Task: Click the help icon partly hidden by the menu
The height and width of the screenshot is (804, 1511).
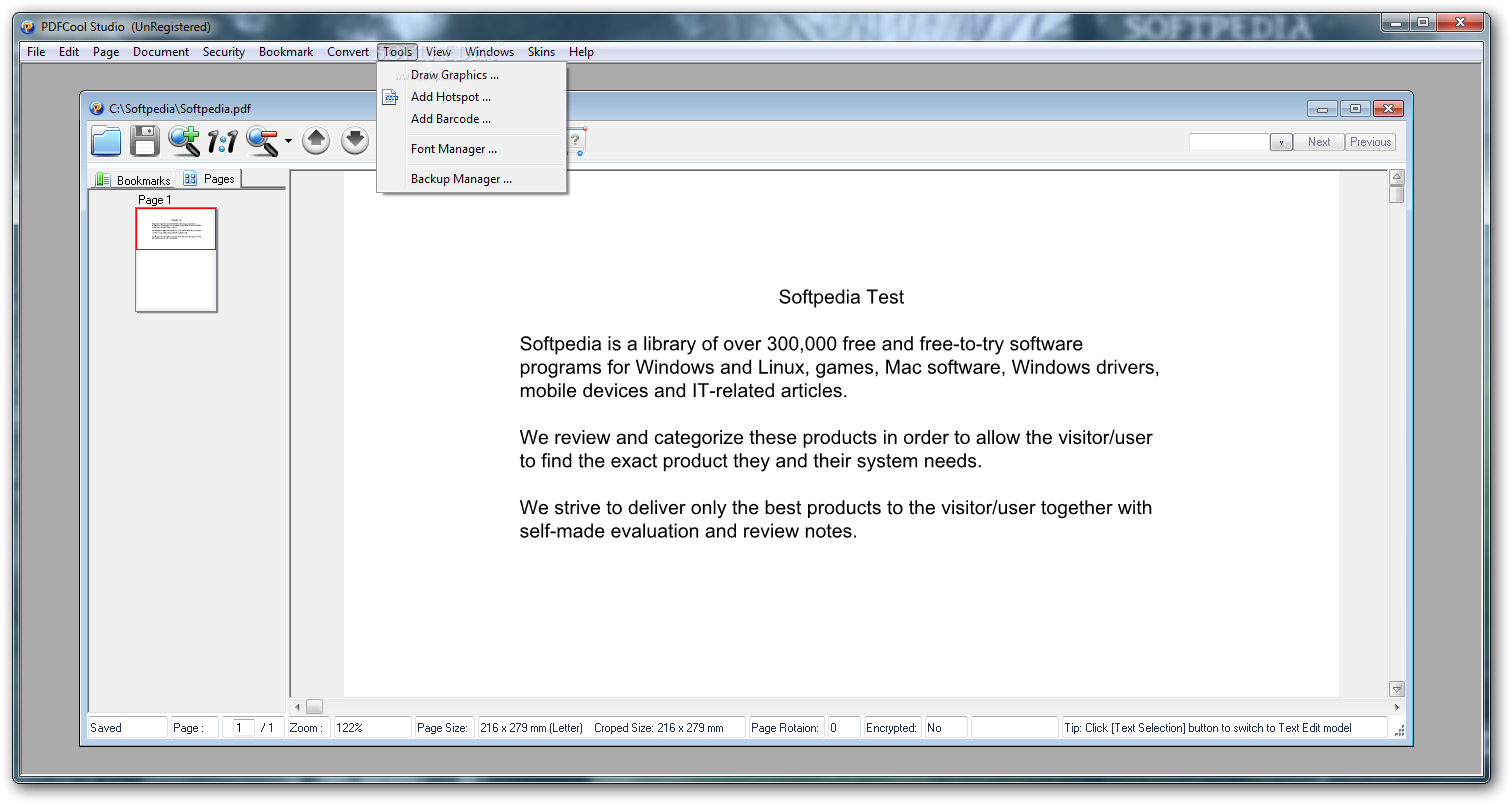Action: tap(577, 142)
